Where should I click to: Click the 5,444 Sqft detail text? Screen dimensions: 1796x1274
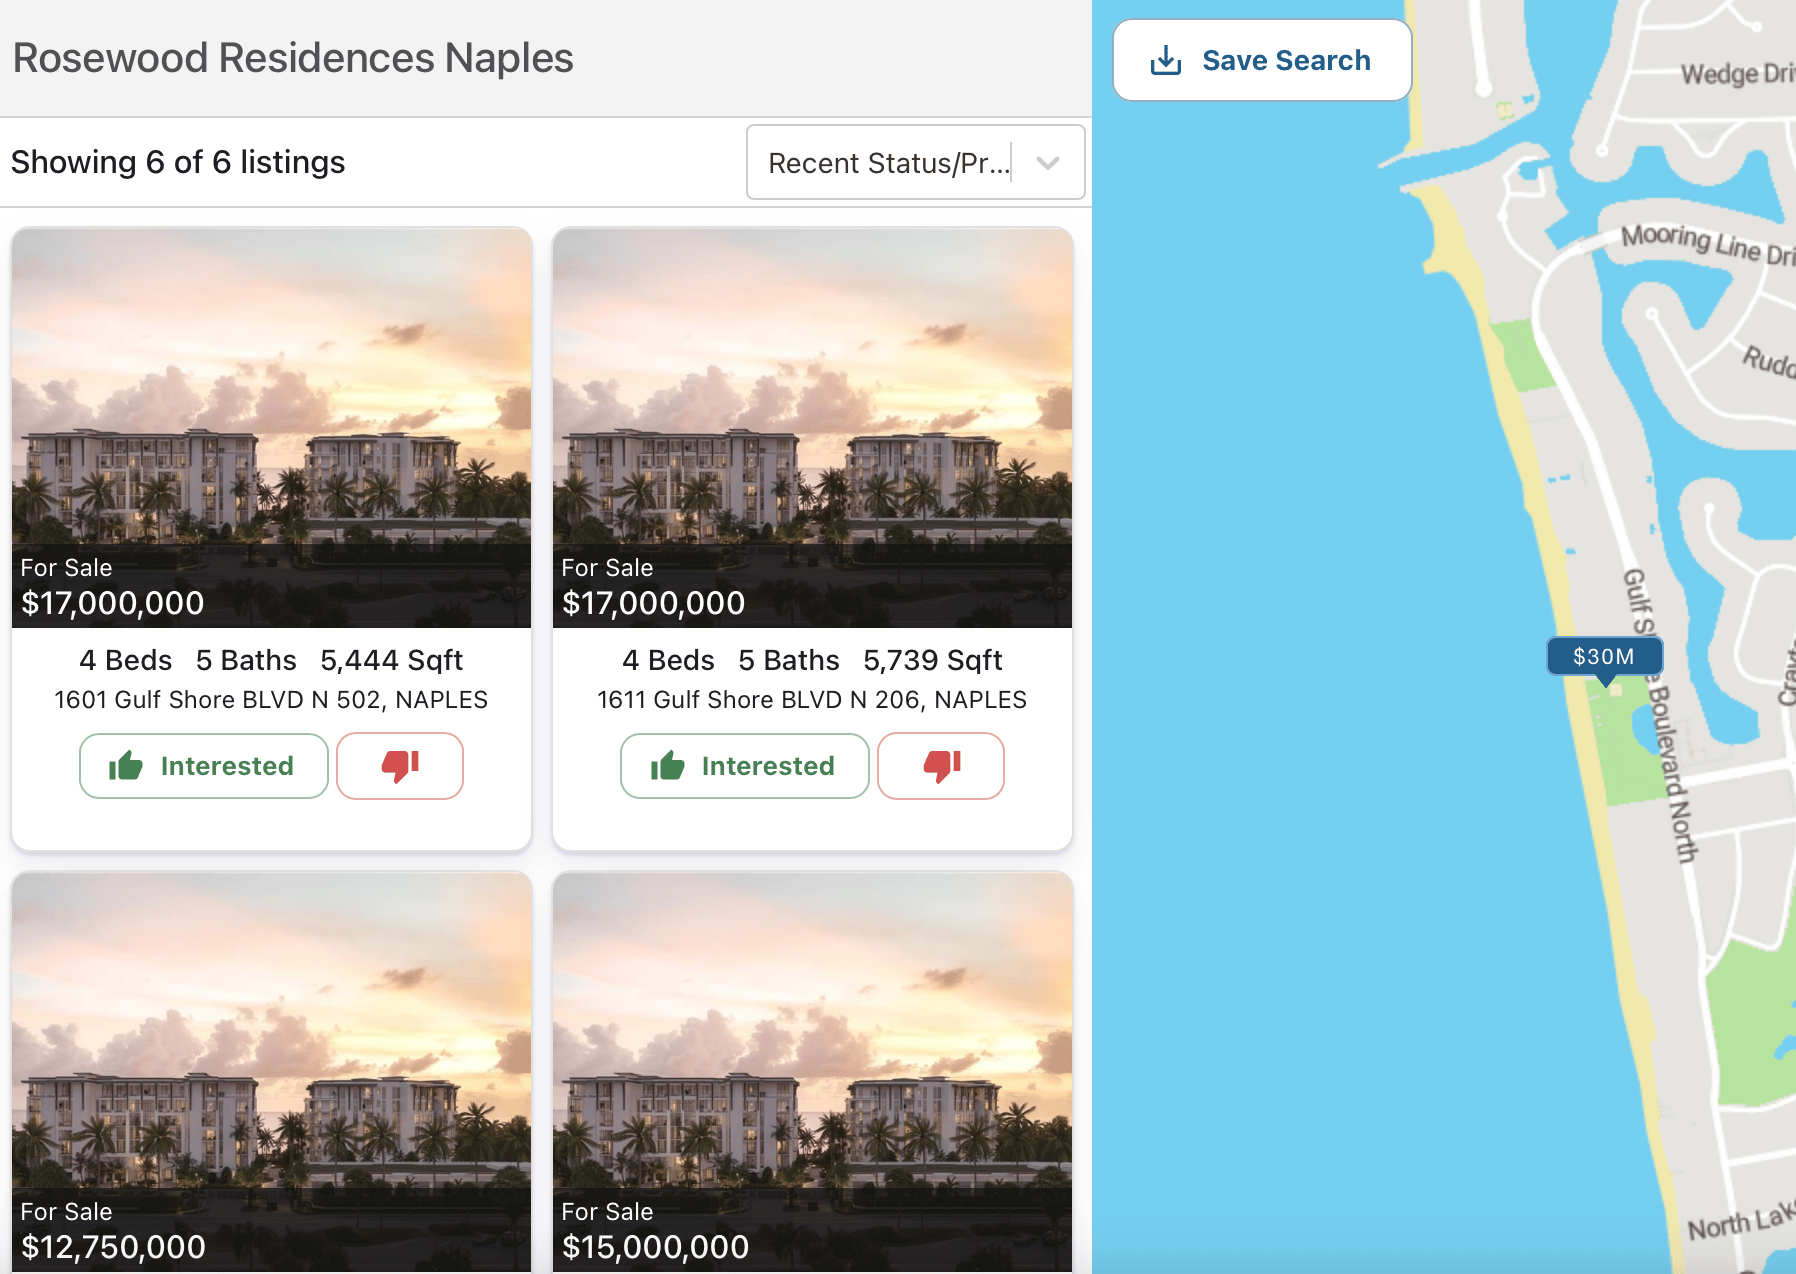(x=391, y=660)
